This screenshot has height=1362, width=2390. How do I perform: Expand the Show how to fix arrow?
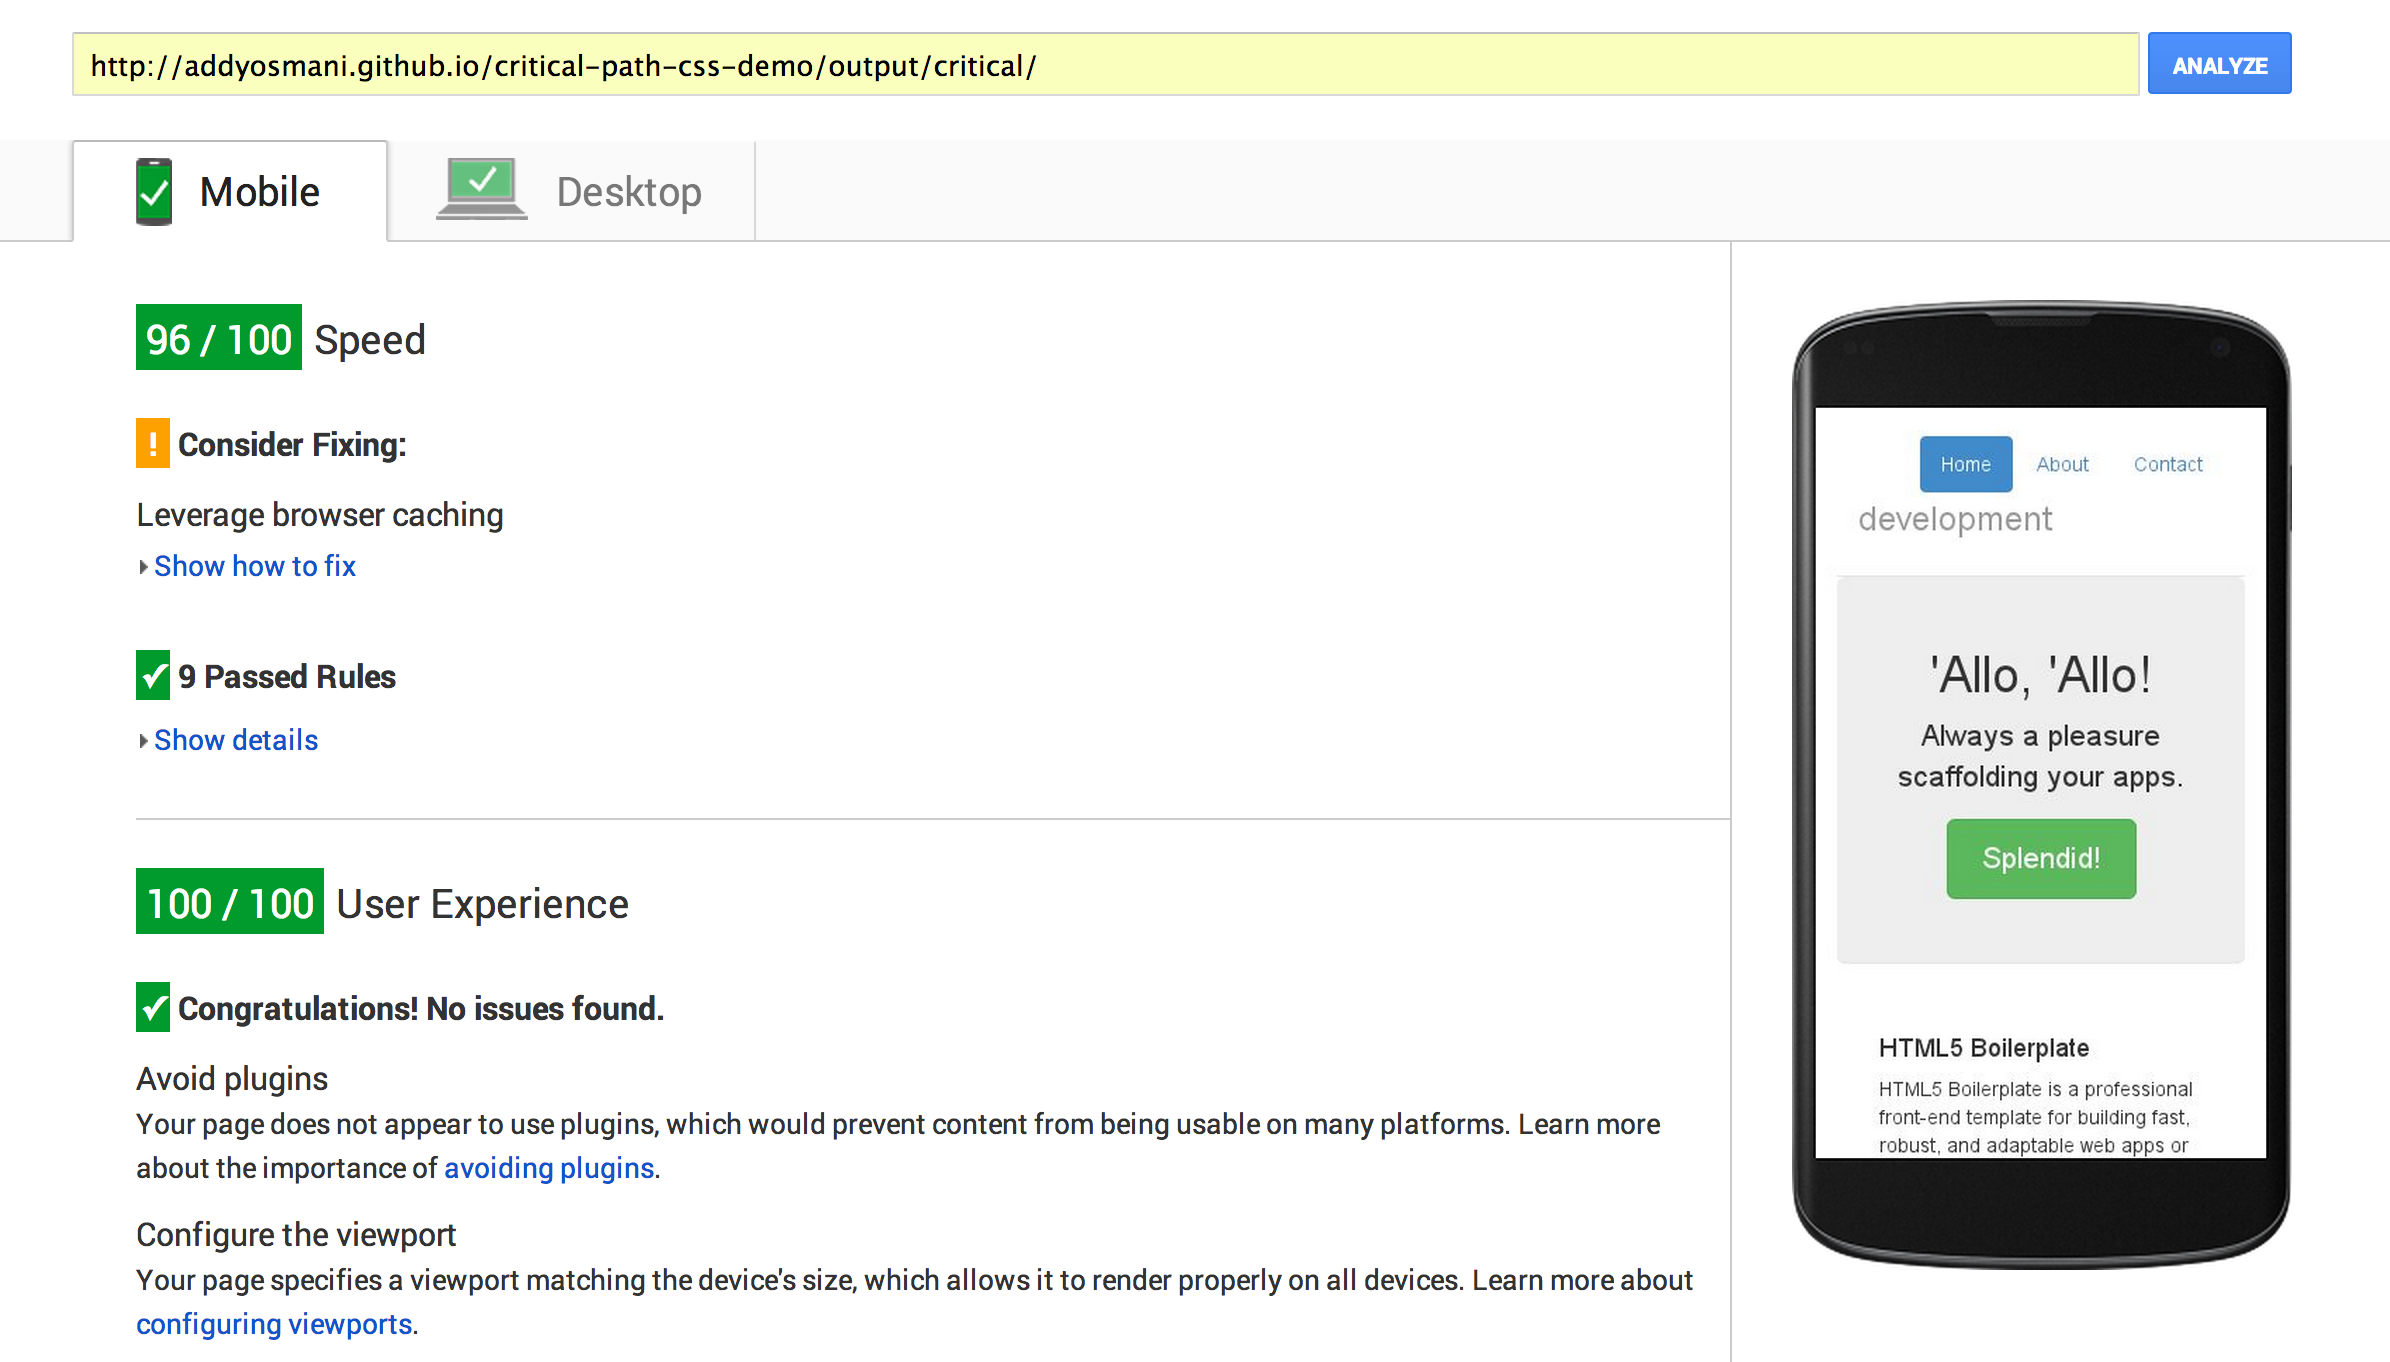143,567
